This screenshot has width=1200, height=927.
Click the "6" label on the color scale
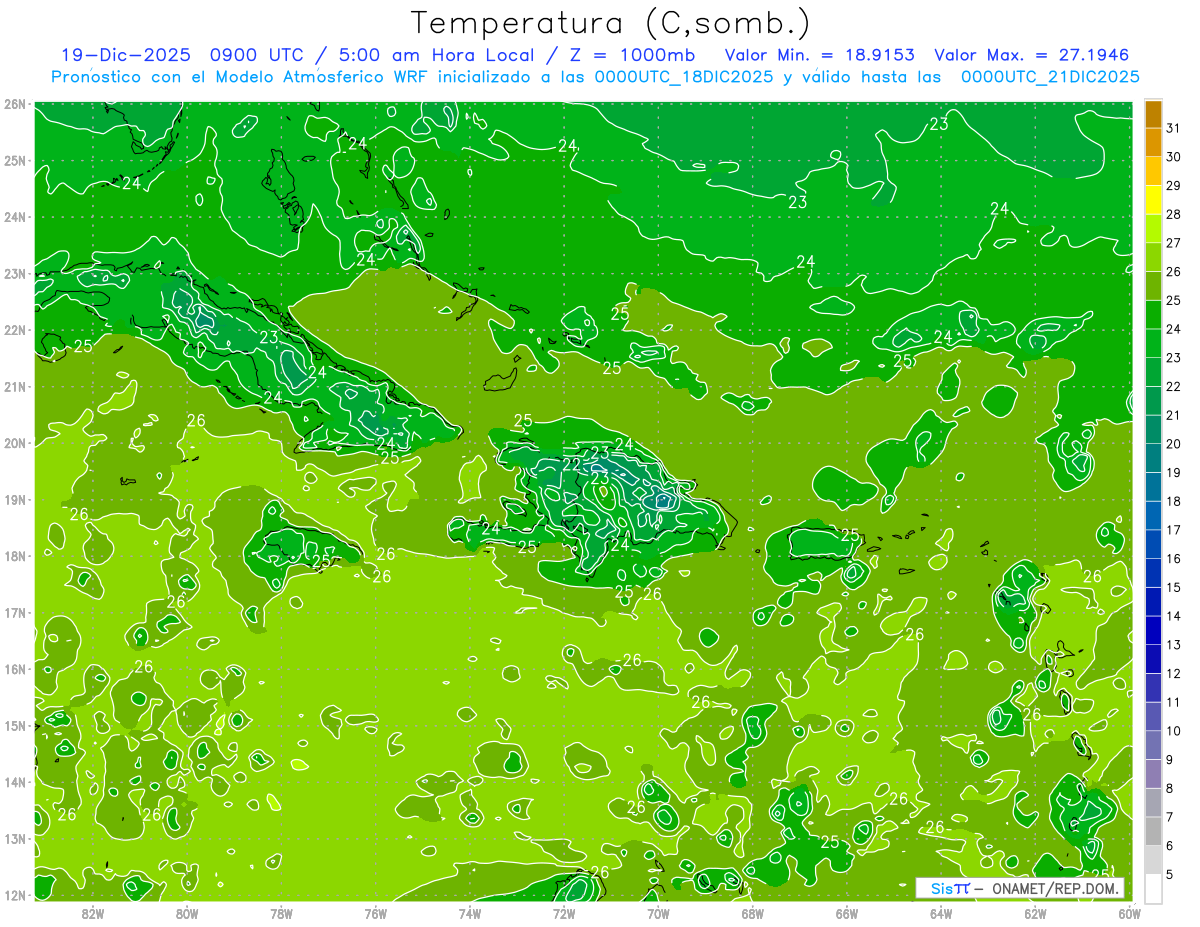pos(1171,846)
